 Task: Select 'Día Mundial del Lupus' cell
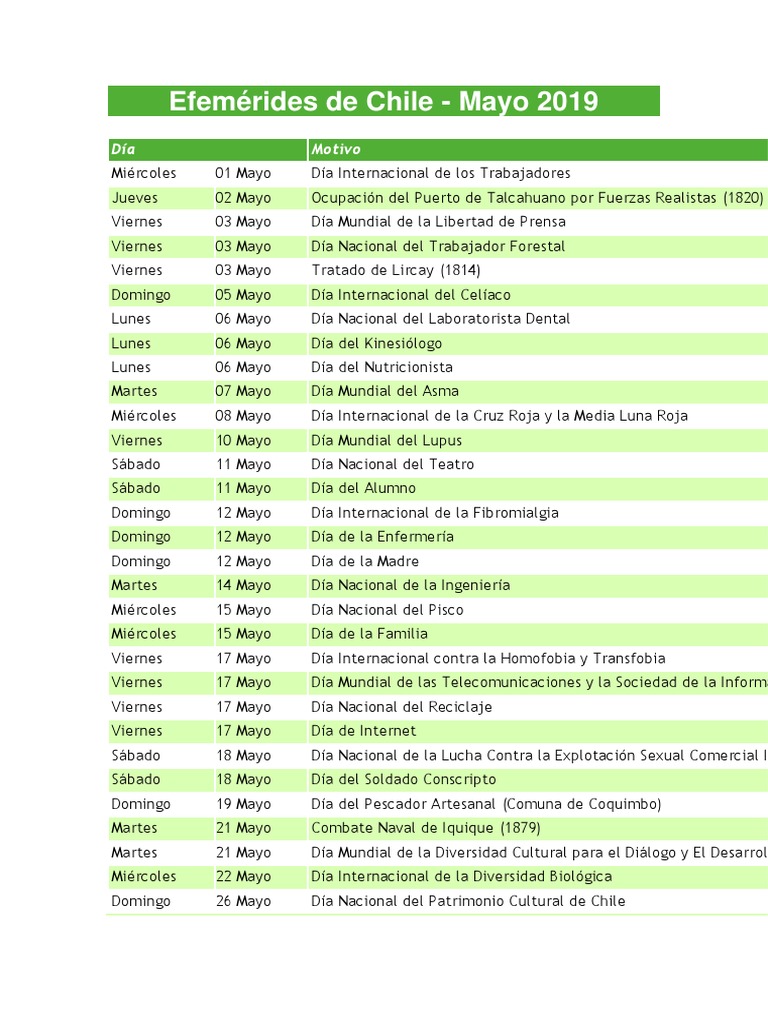click(x=387, y=441)
